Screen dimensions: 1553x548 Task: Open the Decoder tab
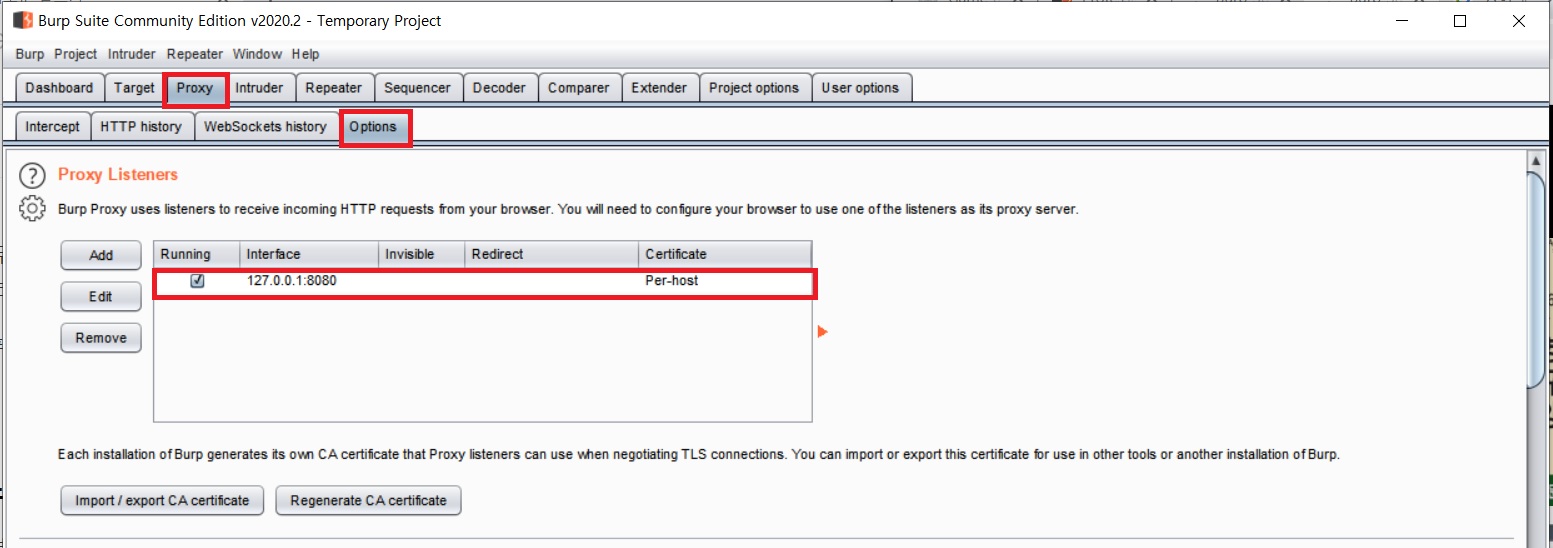tap(499, 88)
